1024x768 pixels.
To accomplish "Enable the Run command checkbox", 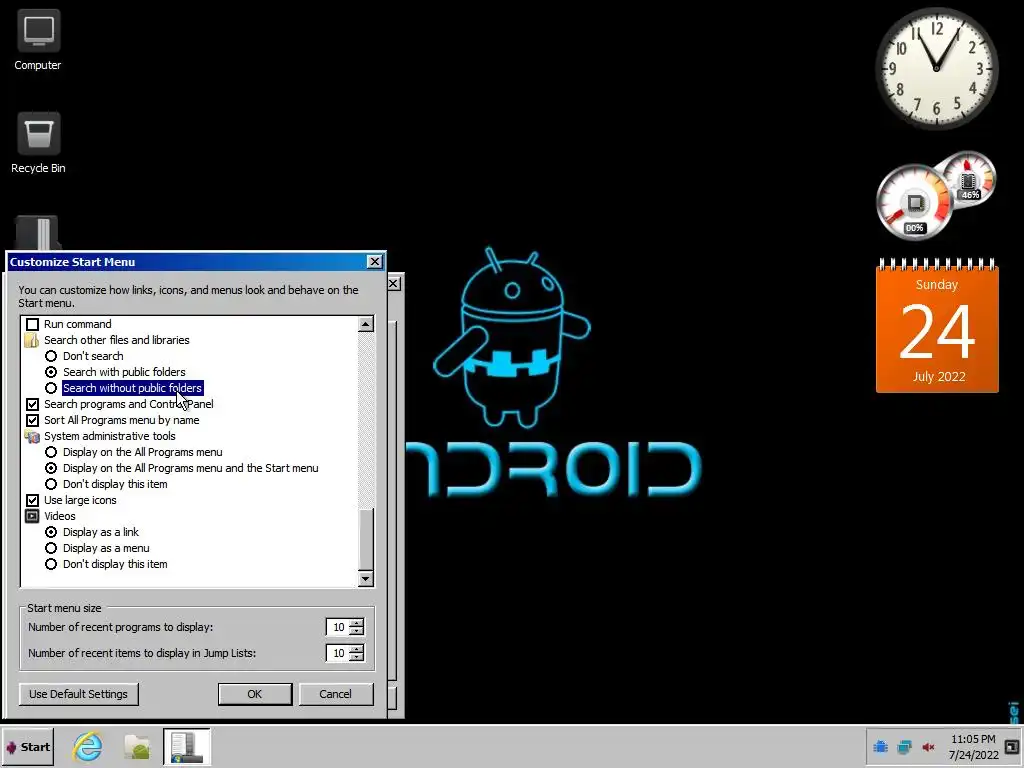I will [x=32, y=325].
